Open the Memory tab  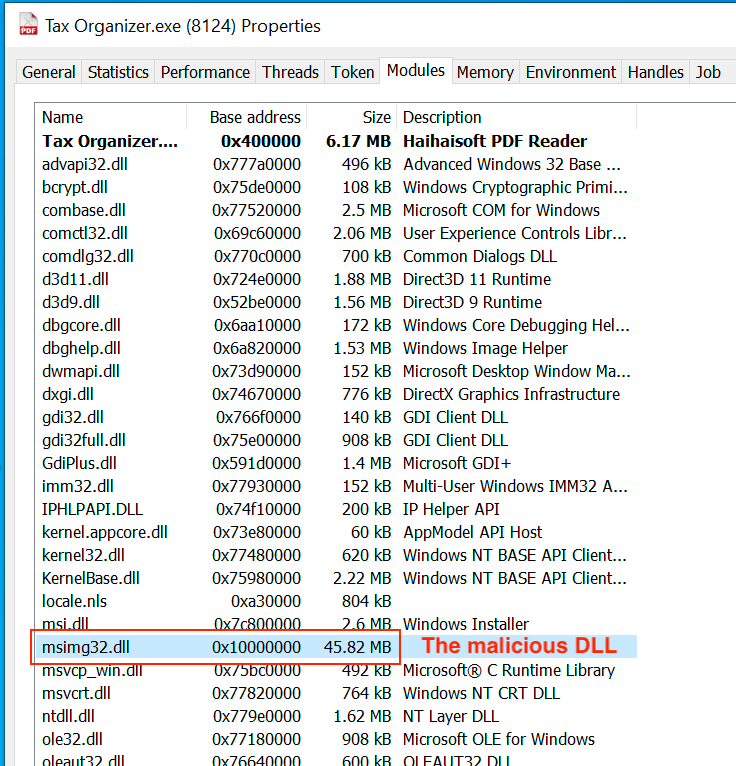tap(485, 72)
